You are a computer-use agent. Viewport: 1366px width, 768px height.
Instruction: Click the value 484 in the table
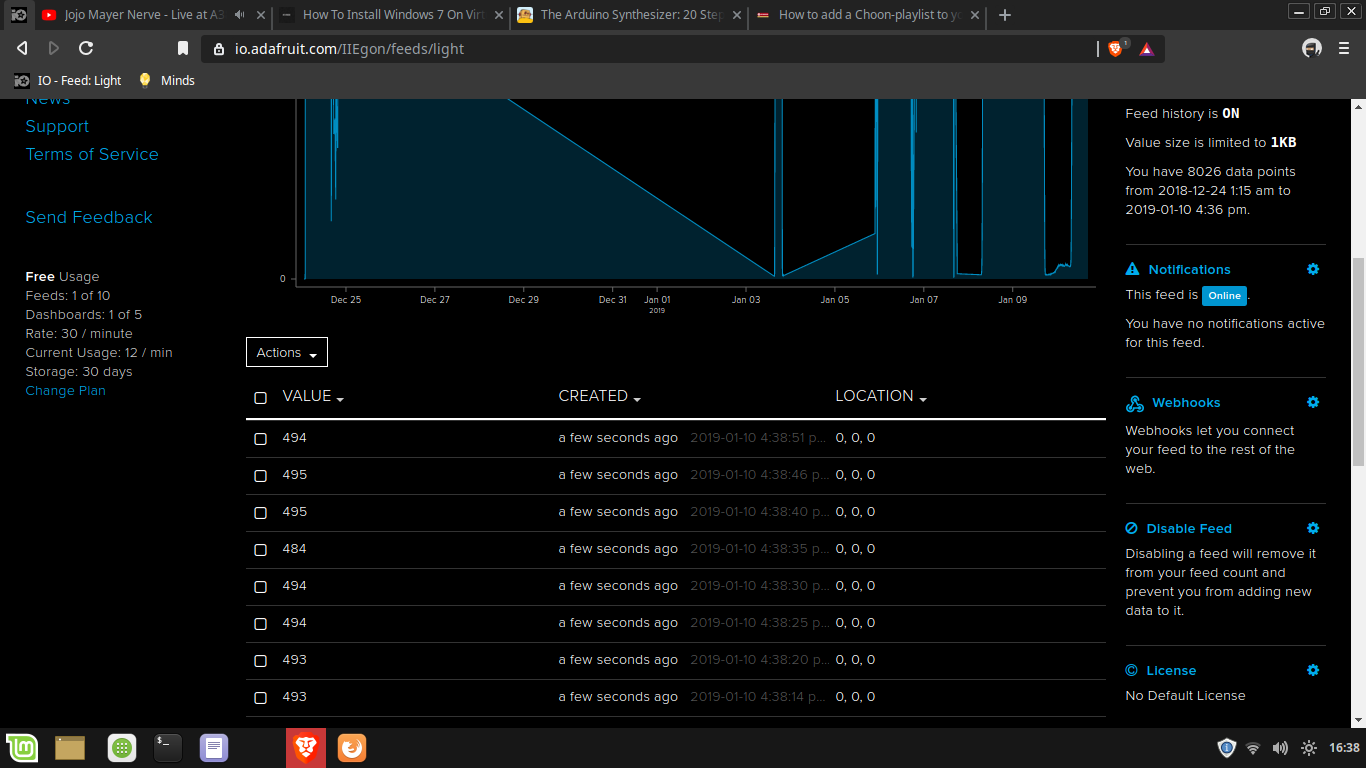coord(294,549)
